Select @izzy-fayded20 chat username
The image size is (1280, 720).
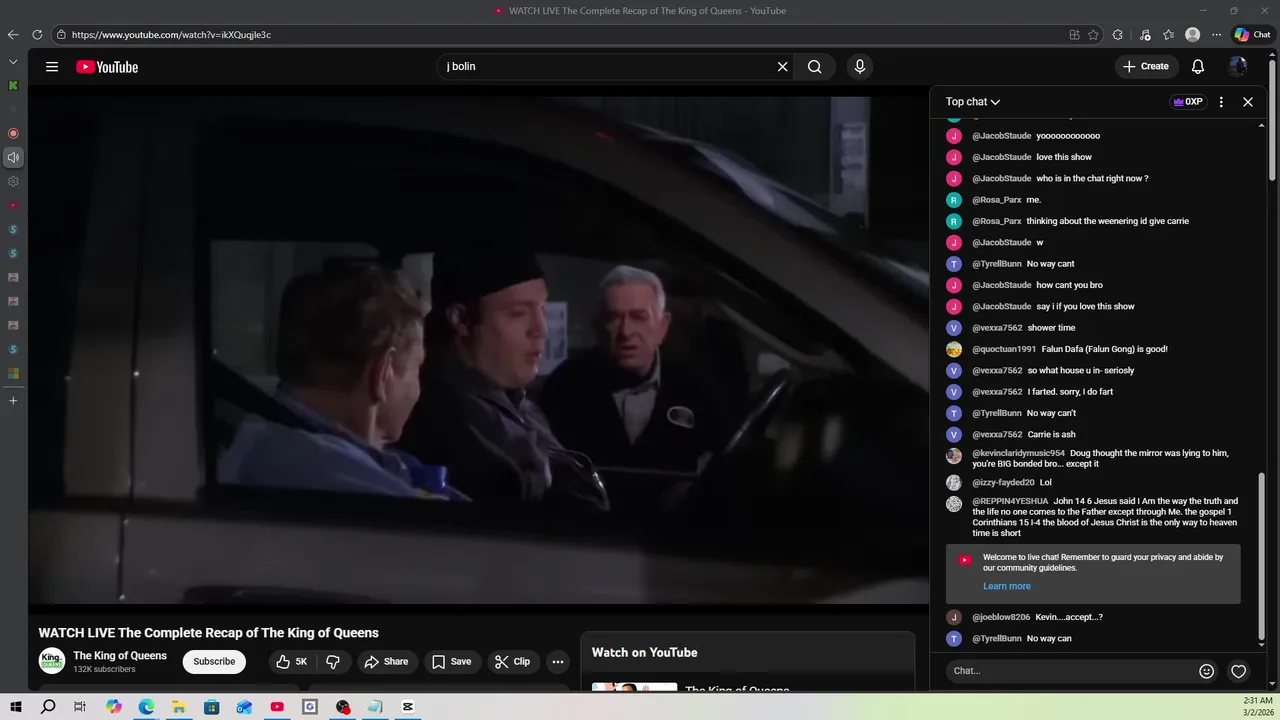point(1003,483)
